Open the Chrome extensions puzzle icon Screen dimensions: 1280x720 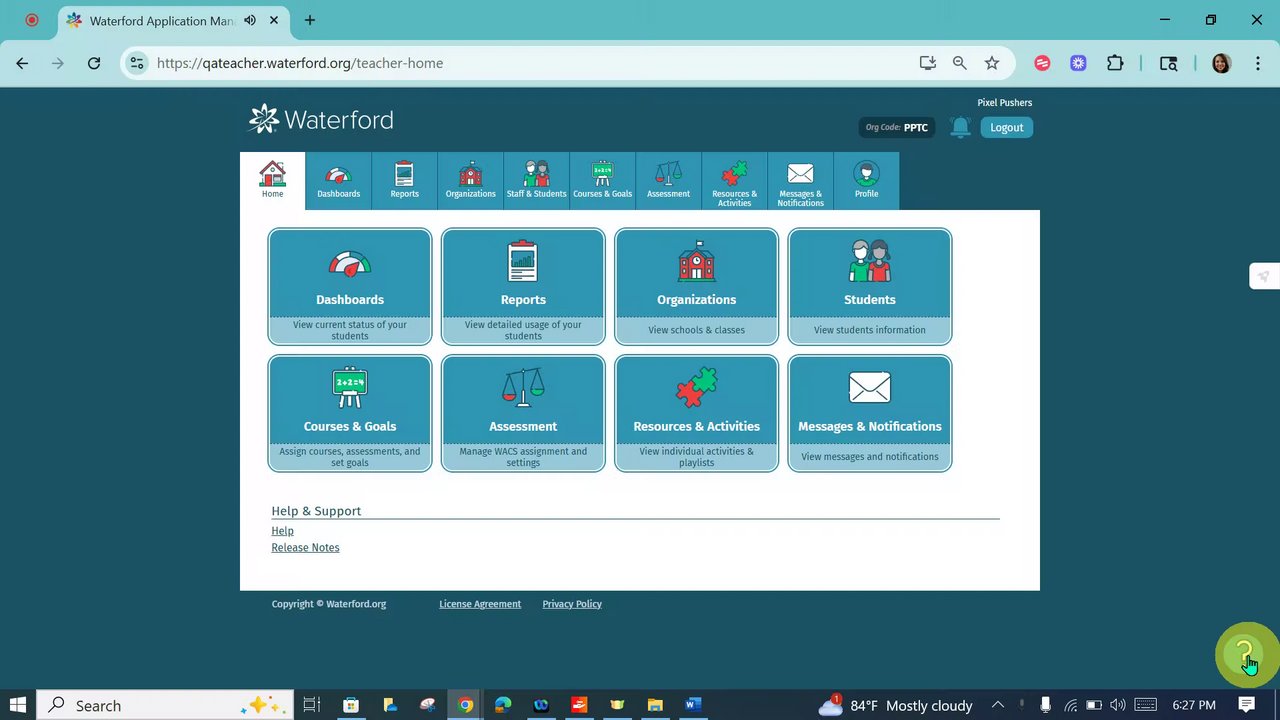(1115, 63)
